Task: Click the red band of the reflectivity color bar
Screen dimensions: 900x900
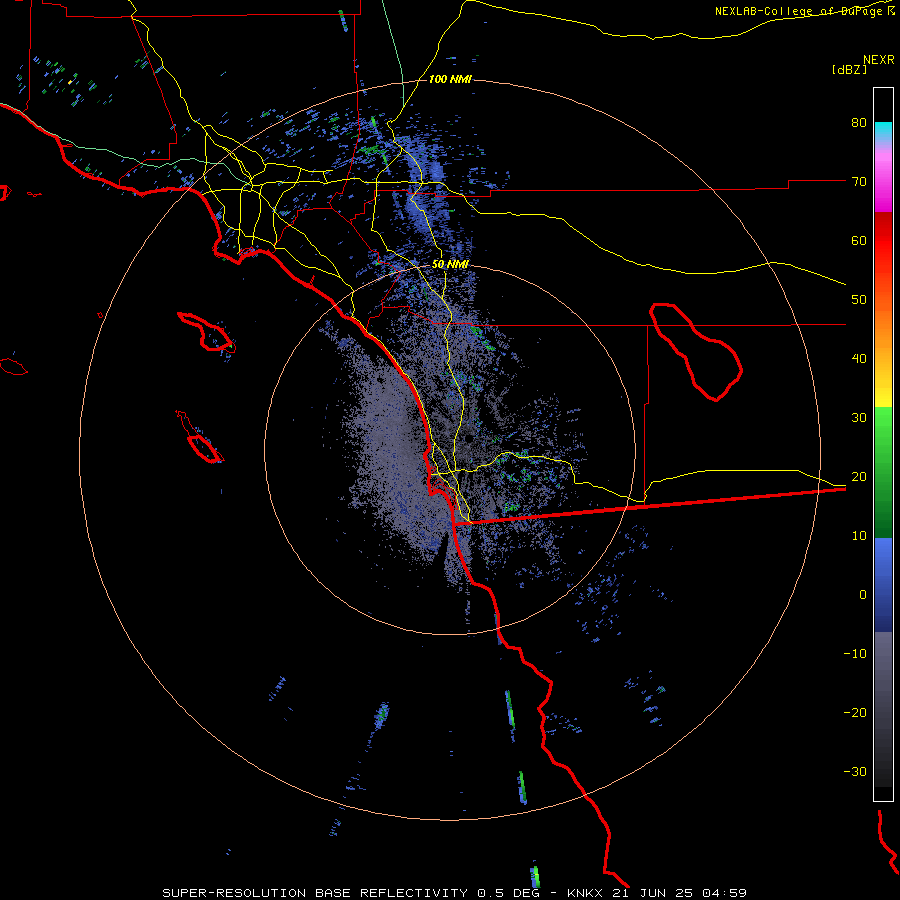Action: click(883, 241)
